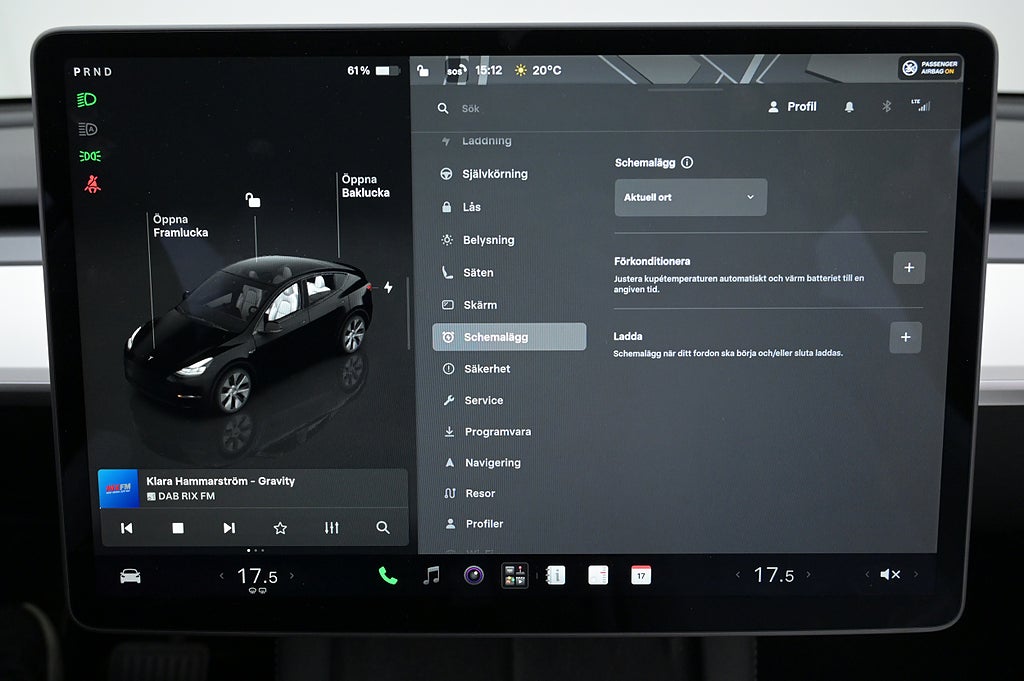Tap the 61% battery indicator
Viewport: 1024px width, 681px height.
372,71
